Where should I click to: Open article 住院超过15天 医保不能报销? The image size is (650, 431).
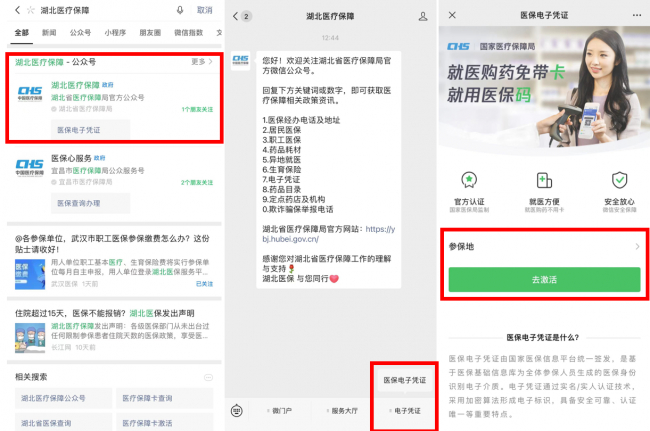coord(104,313)
